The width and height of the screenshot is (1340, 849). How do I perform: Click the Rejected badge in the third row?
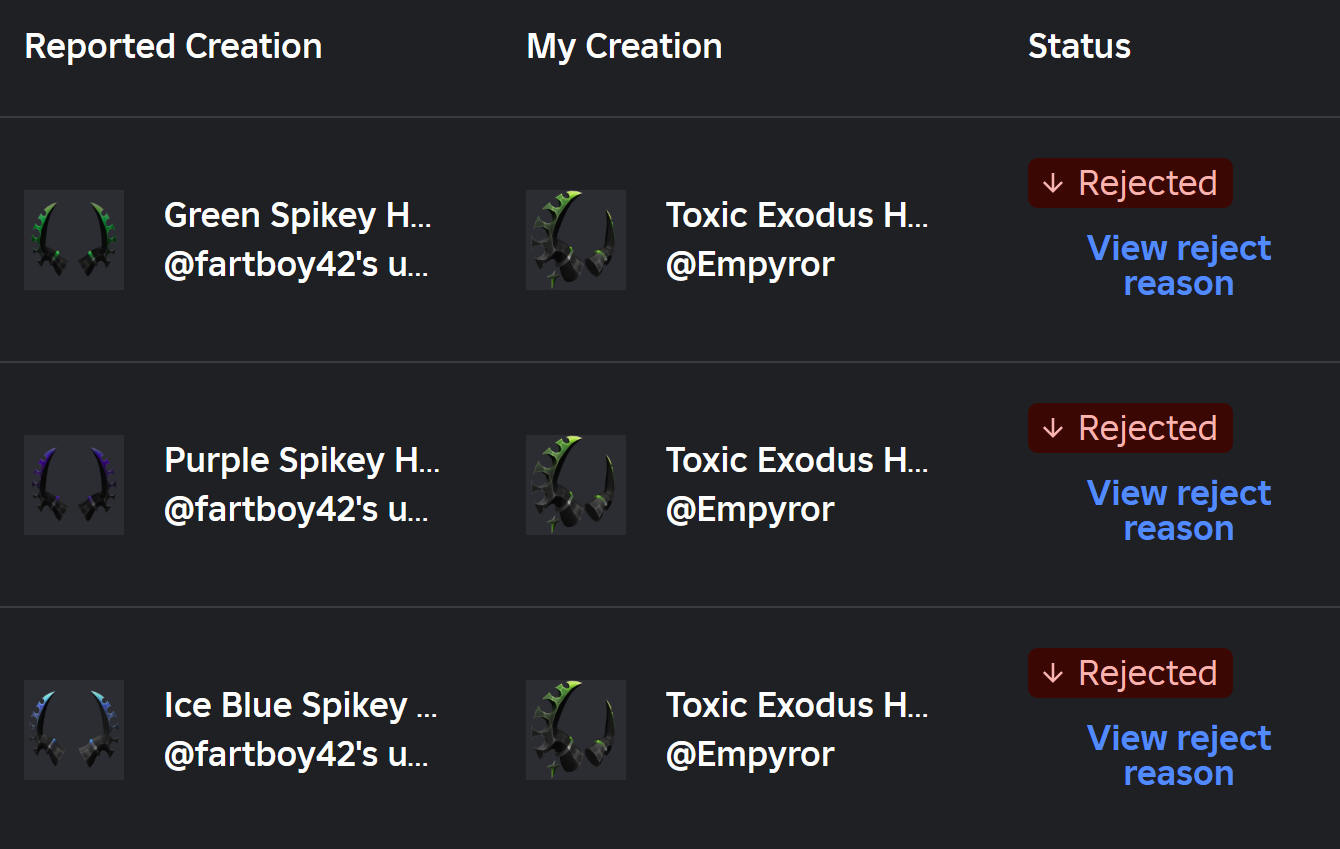click(1130, 673)
